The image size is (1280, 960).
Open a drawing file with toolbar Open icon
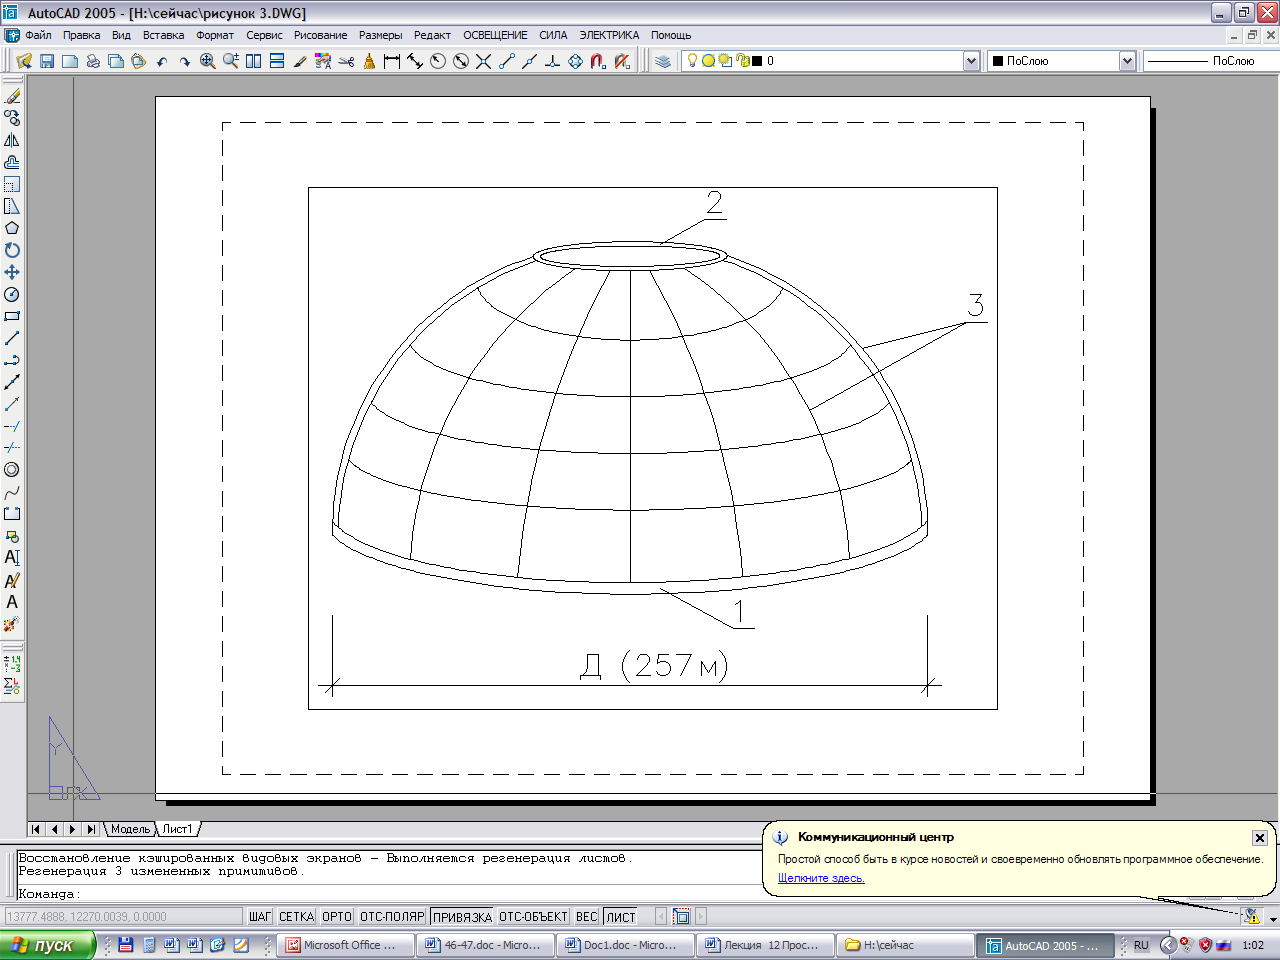pos(24,61)
